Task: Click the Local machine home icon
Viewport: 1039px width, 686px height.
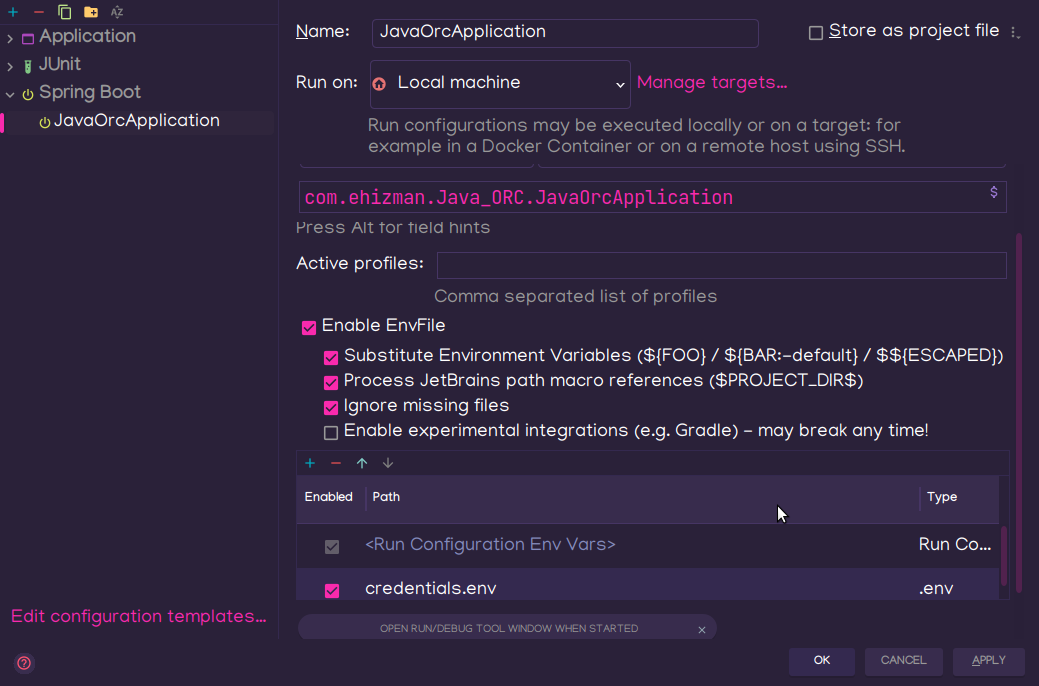Action: coord(379,84)
